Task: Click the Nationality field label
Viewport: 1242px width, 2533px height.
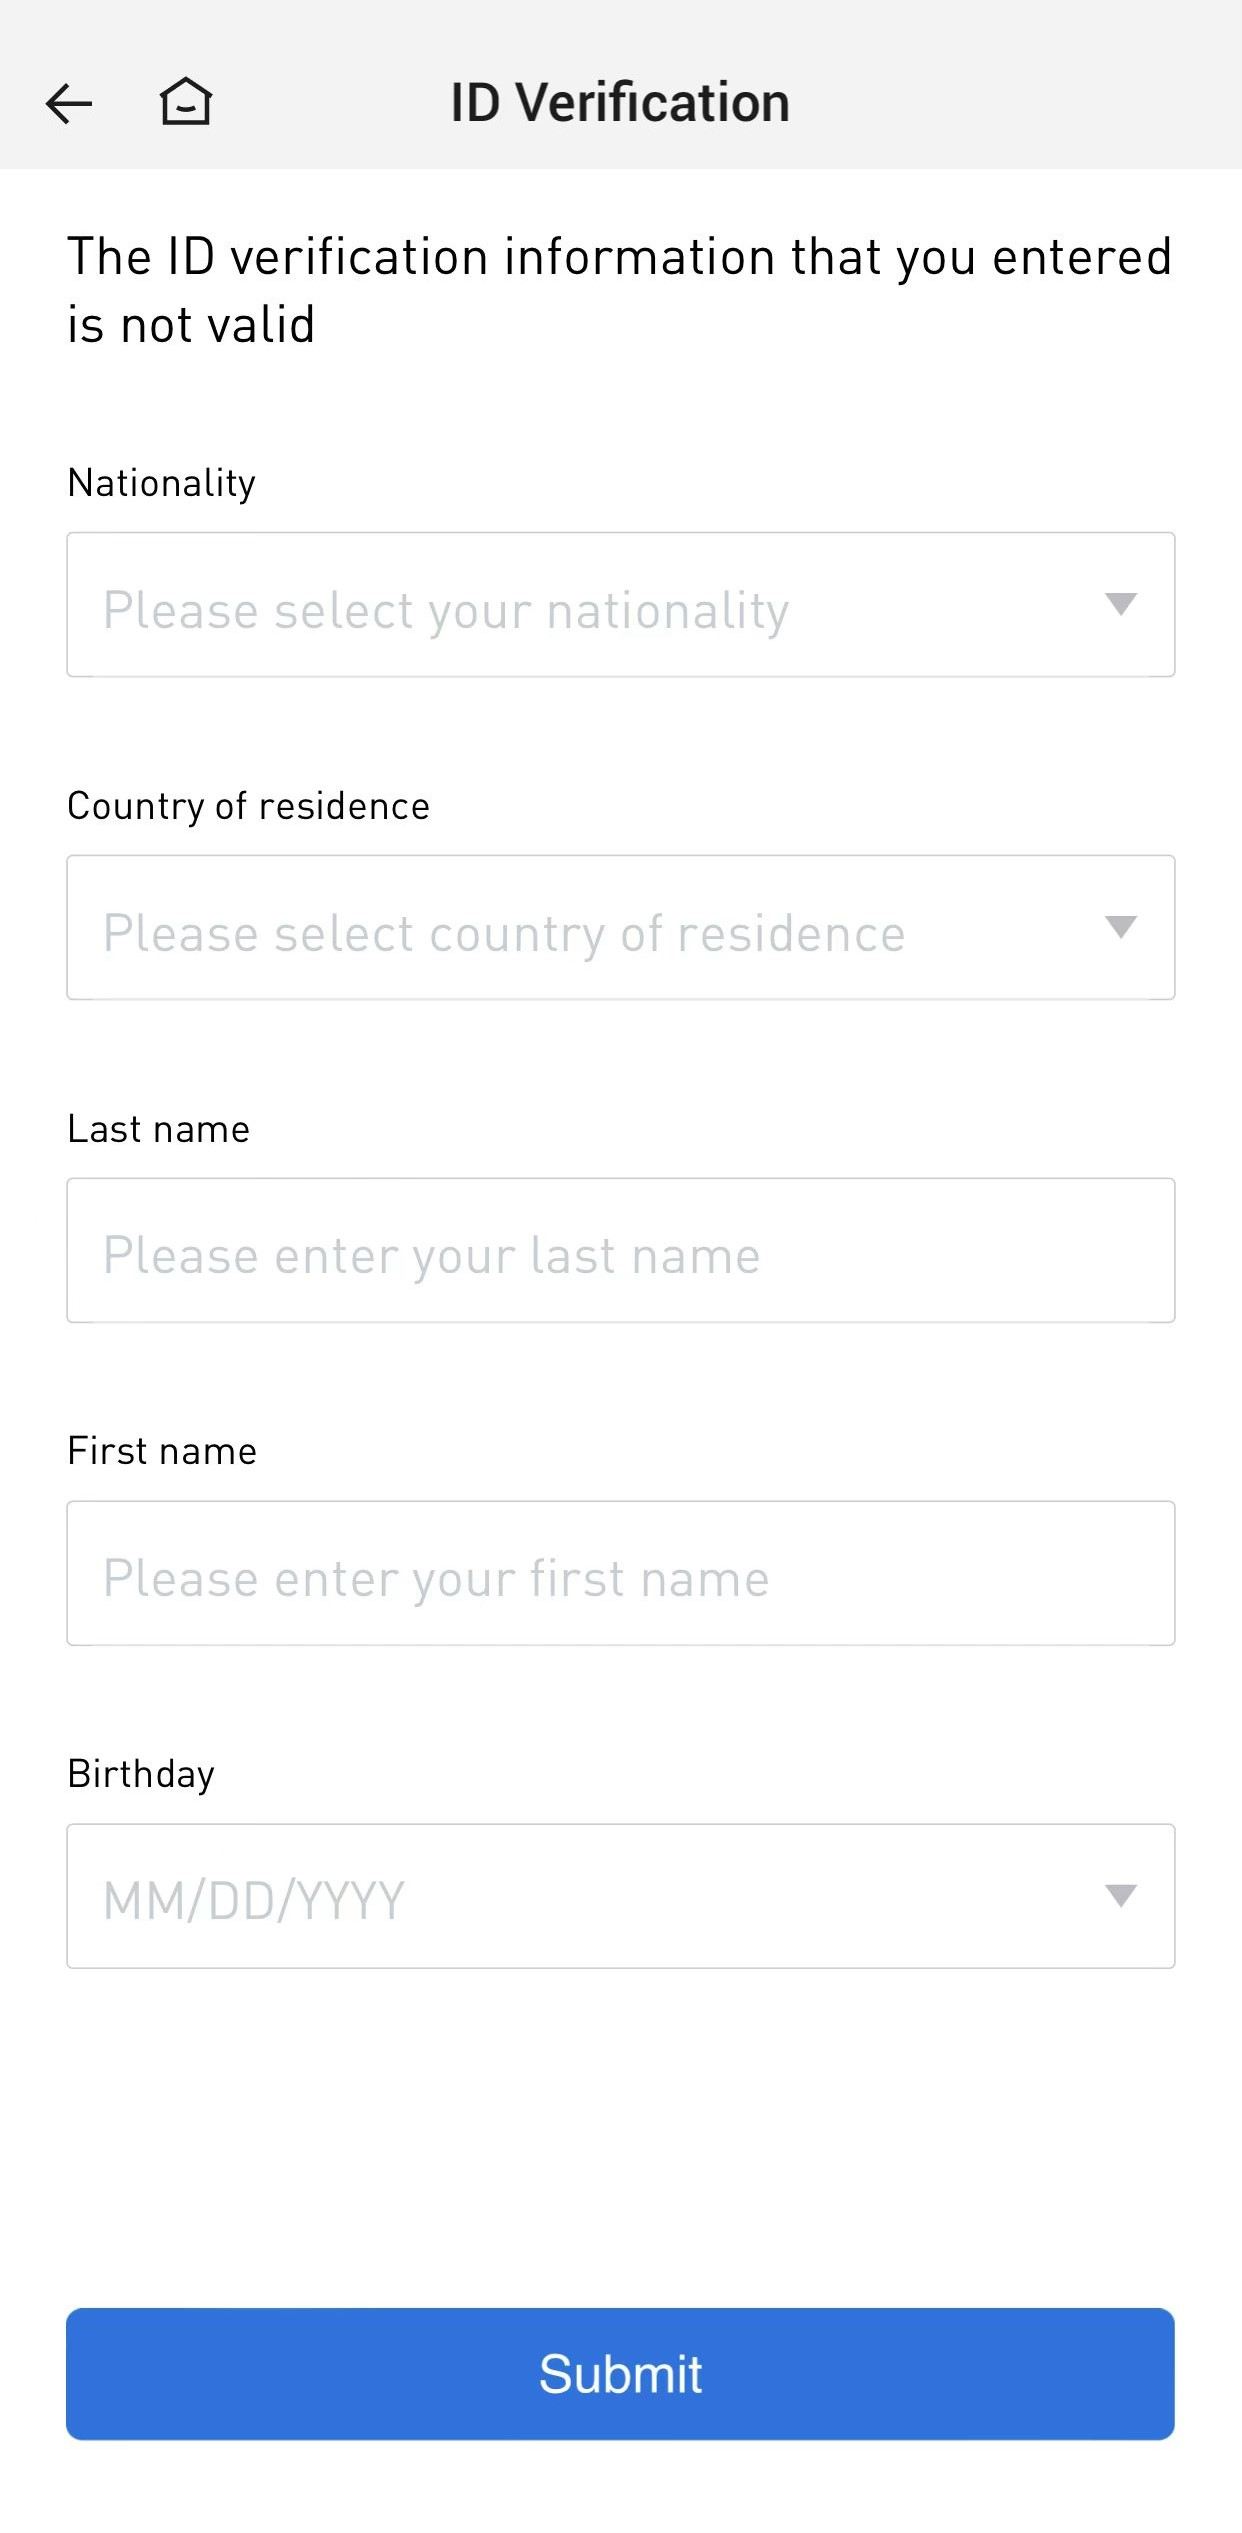Action: pyautogui.click(x=161, y=483)
